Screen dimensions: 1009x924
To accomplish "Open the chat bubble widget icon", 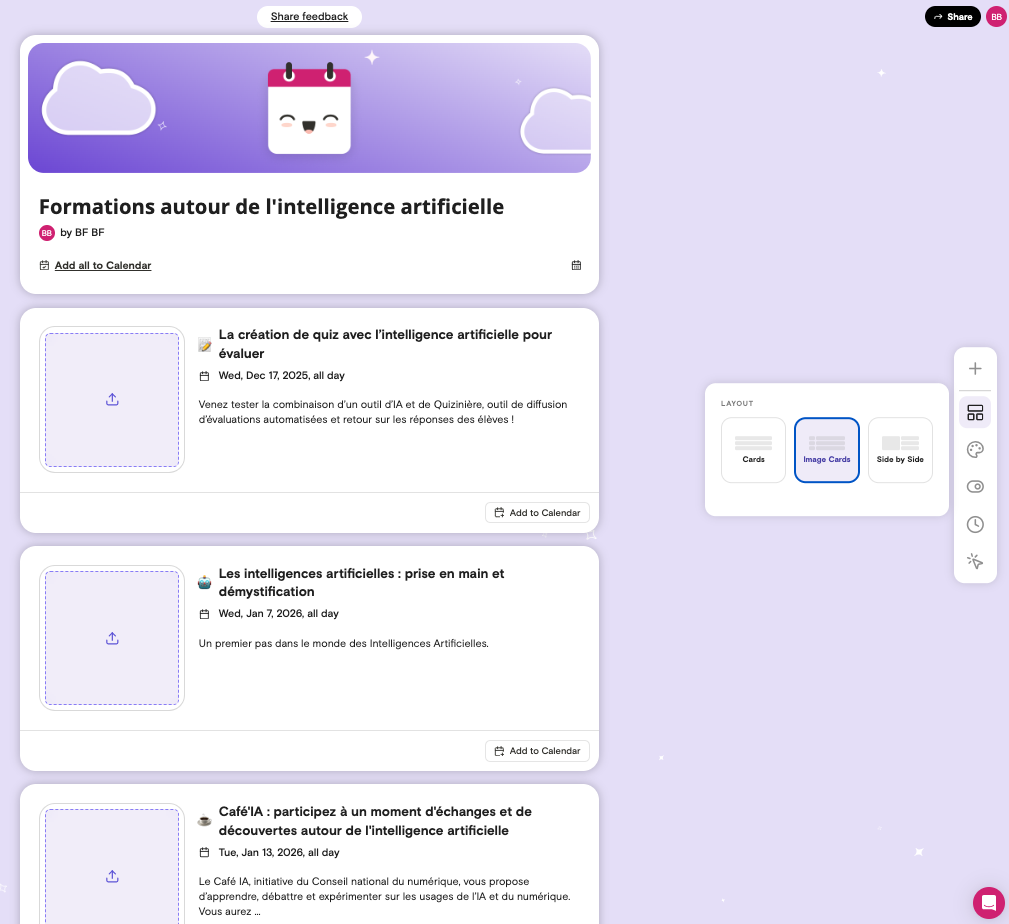I will point(988,902).
